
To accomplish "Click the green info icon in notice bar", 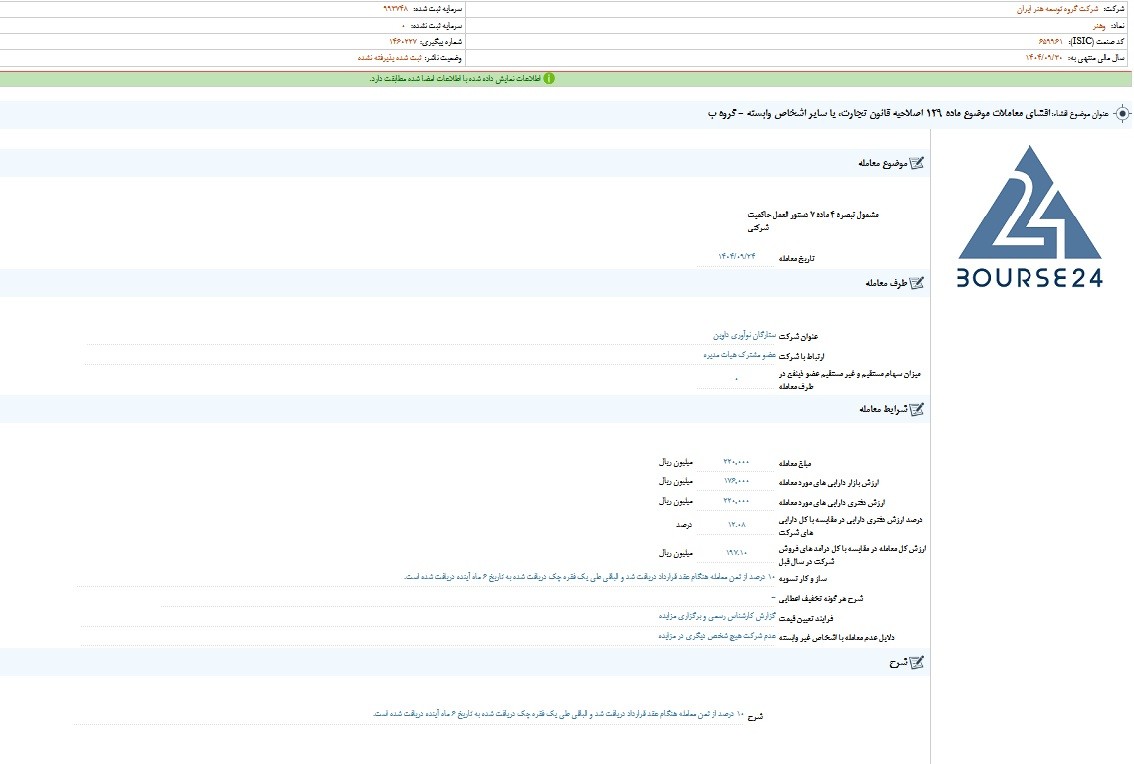I will click(x=549, y=78).
